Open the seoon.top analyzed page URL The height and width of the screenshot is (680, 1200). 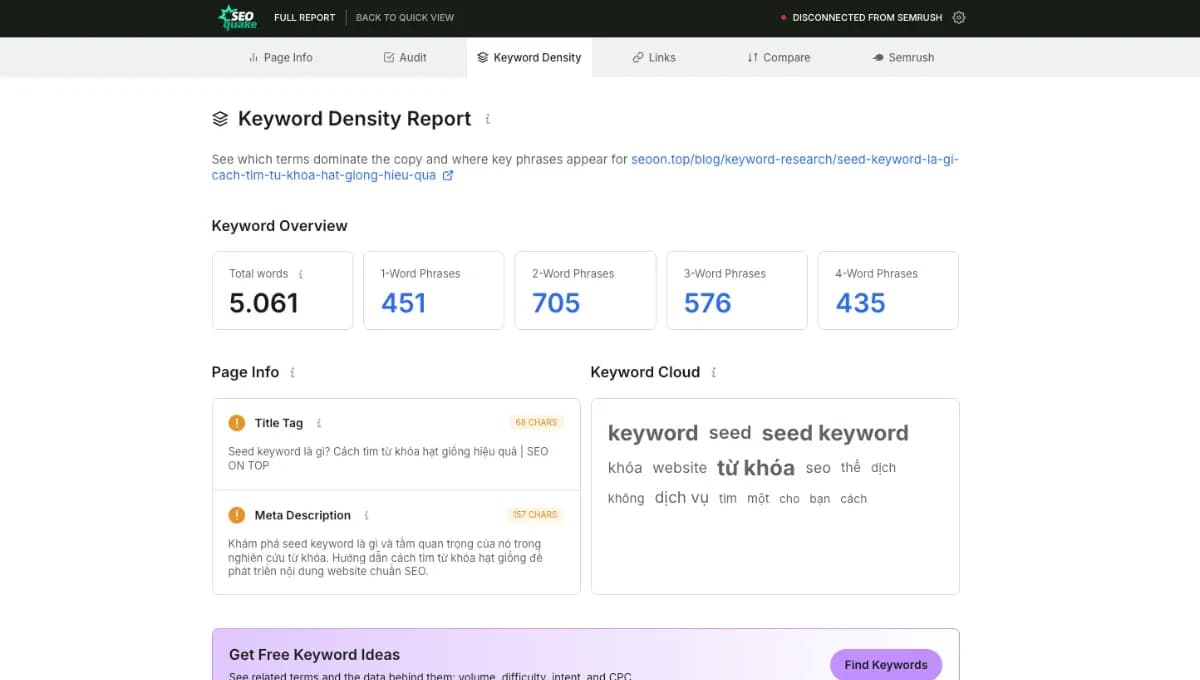coord(585,167)
